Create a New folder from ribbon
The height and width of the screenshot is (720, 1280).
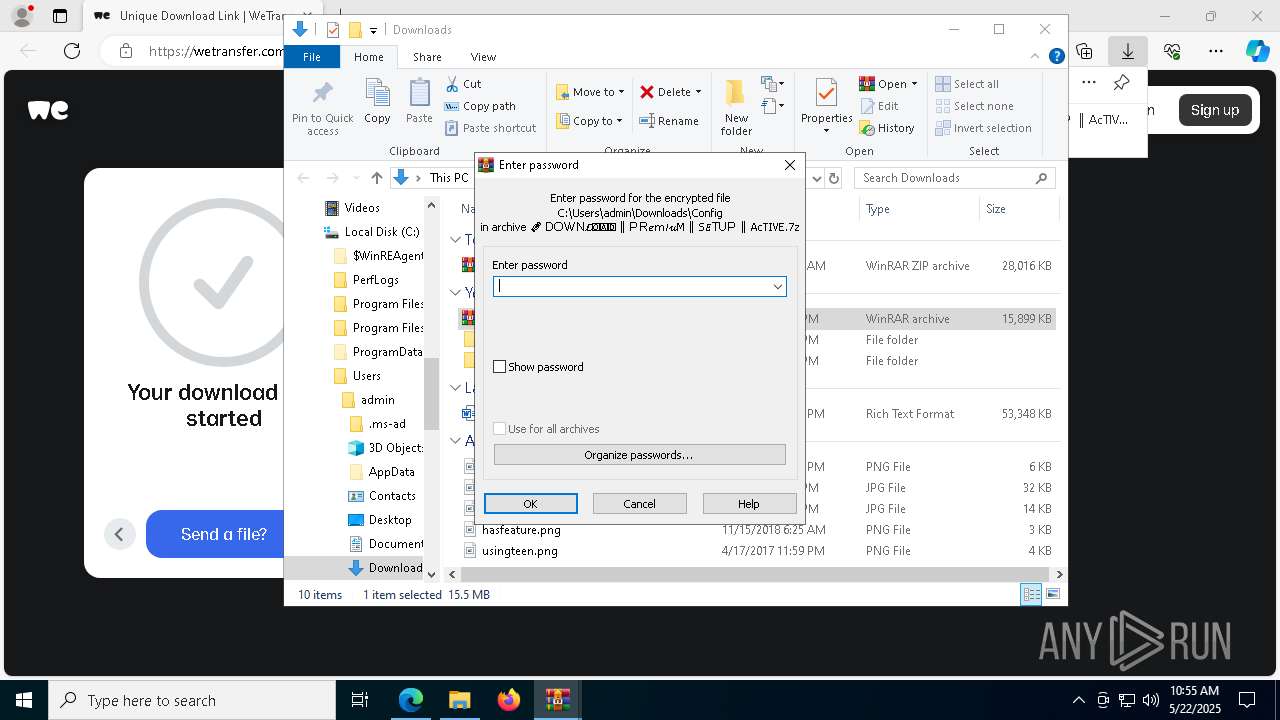click(x=736, y=107)
